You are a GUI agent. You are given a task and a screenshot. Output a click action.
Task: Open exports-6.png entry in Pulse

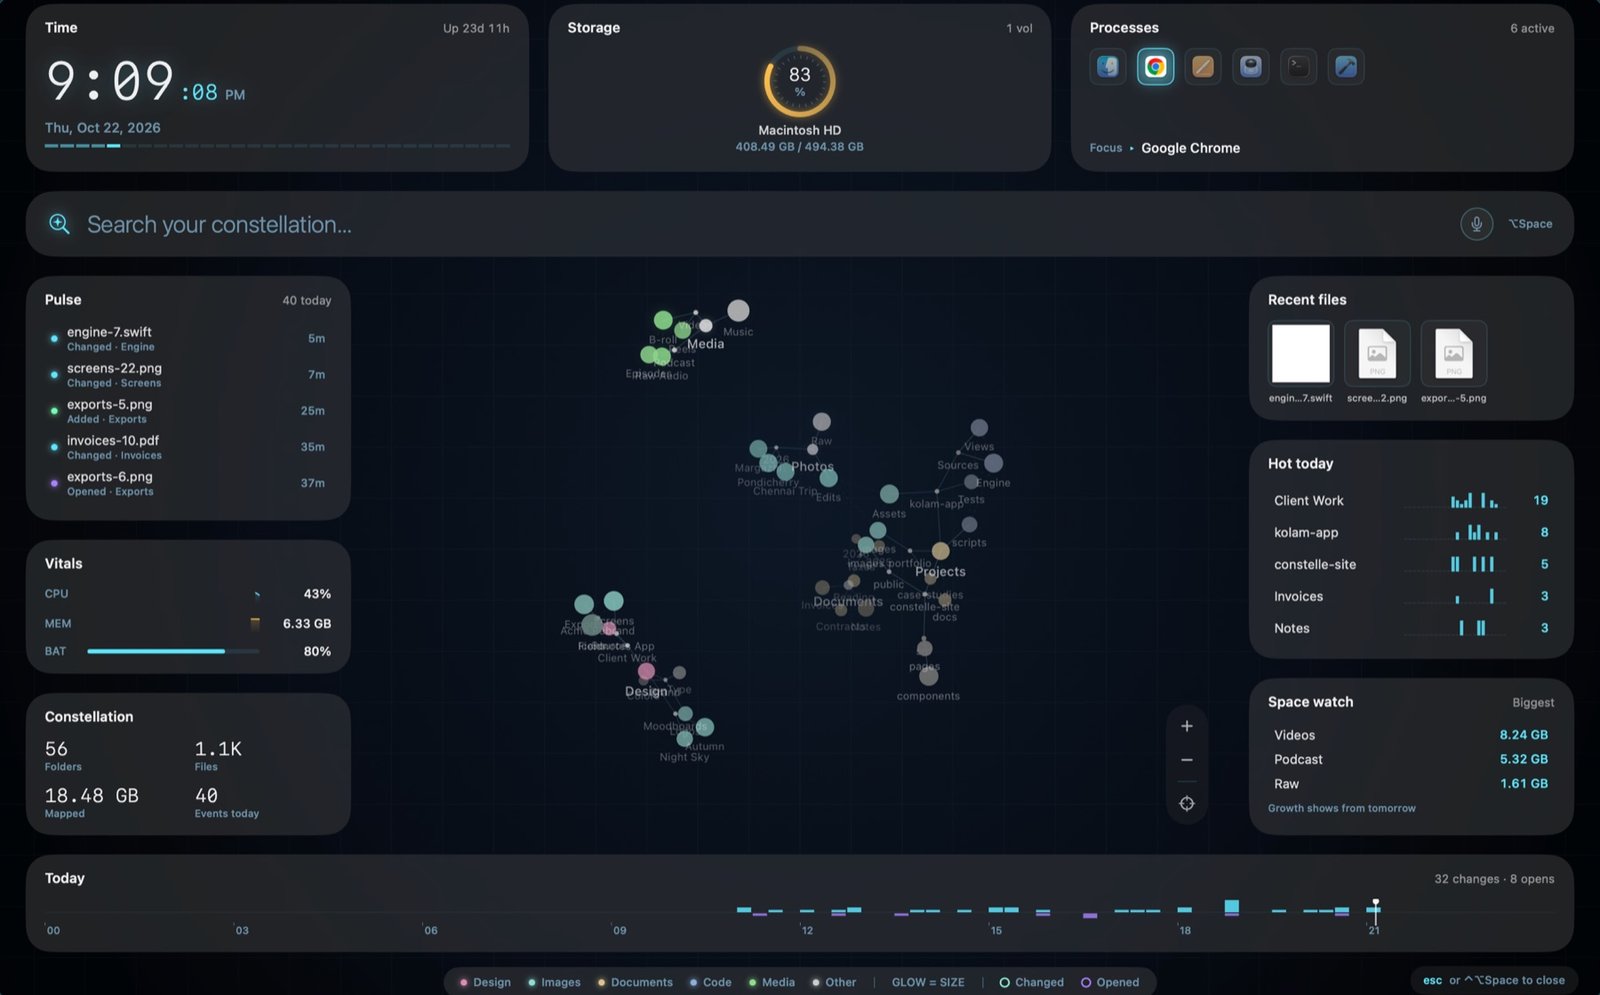point(189,483)
